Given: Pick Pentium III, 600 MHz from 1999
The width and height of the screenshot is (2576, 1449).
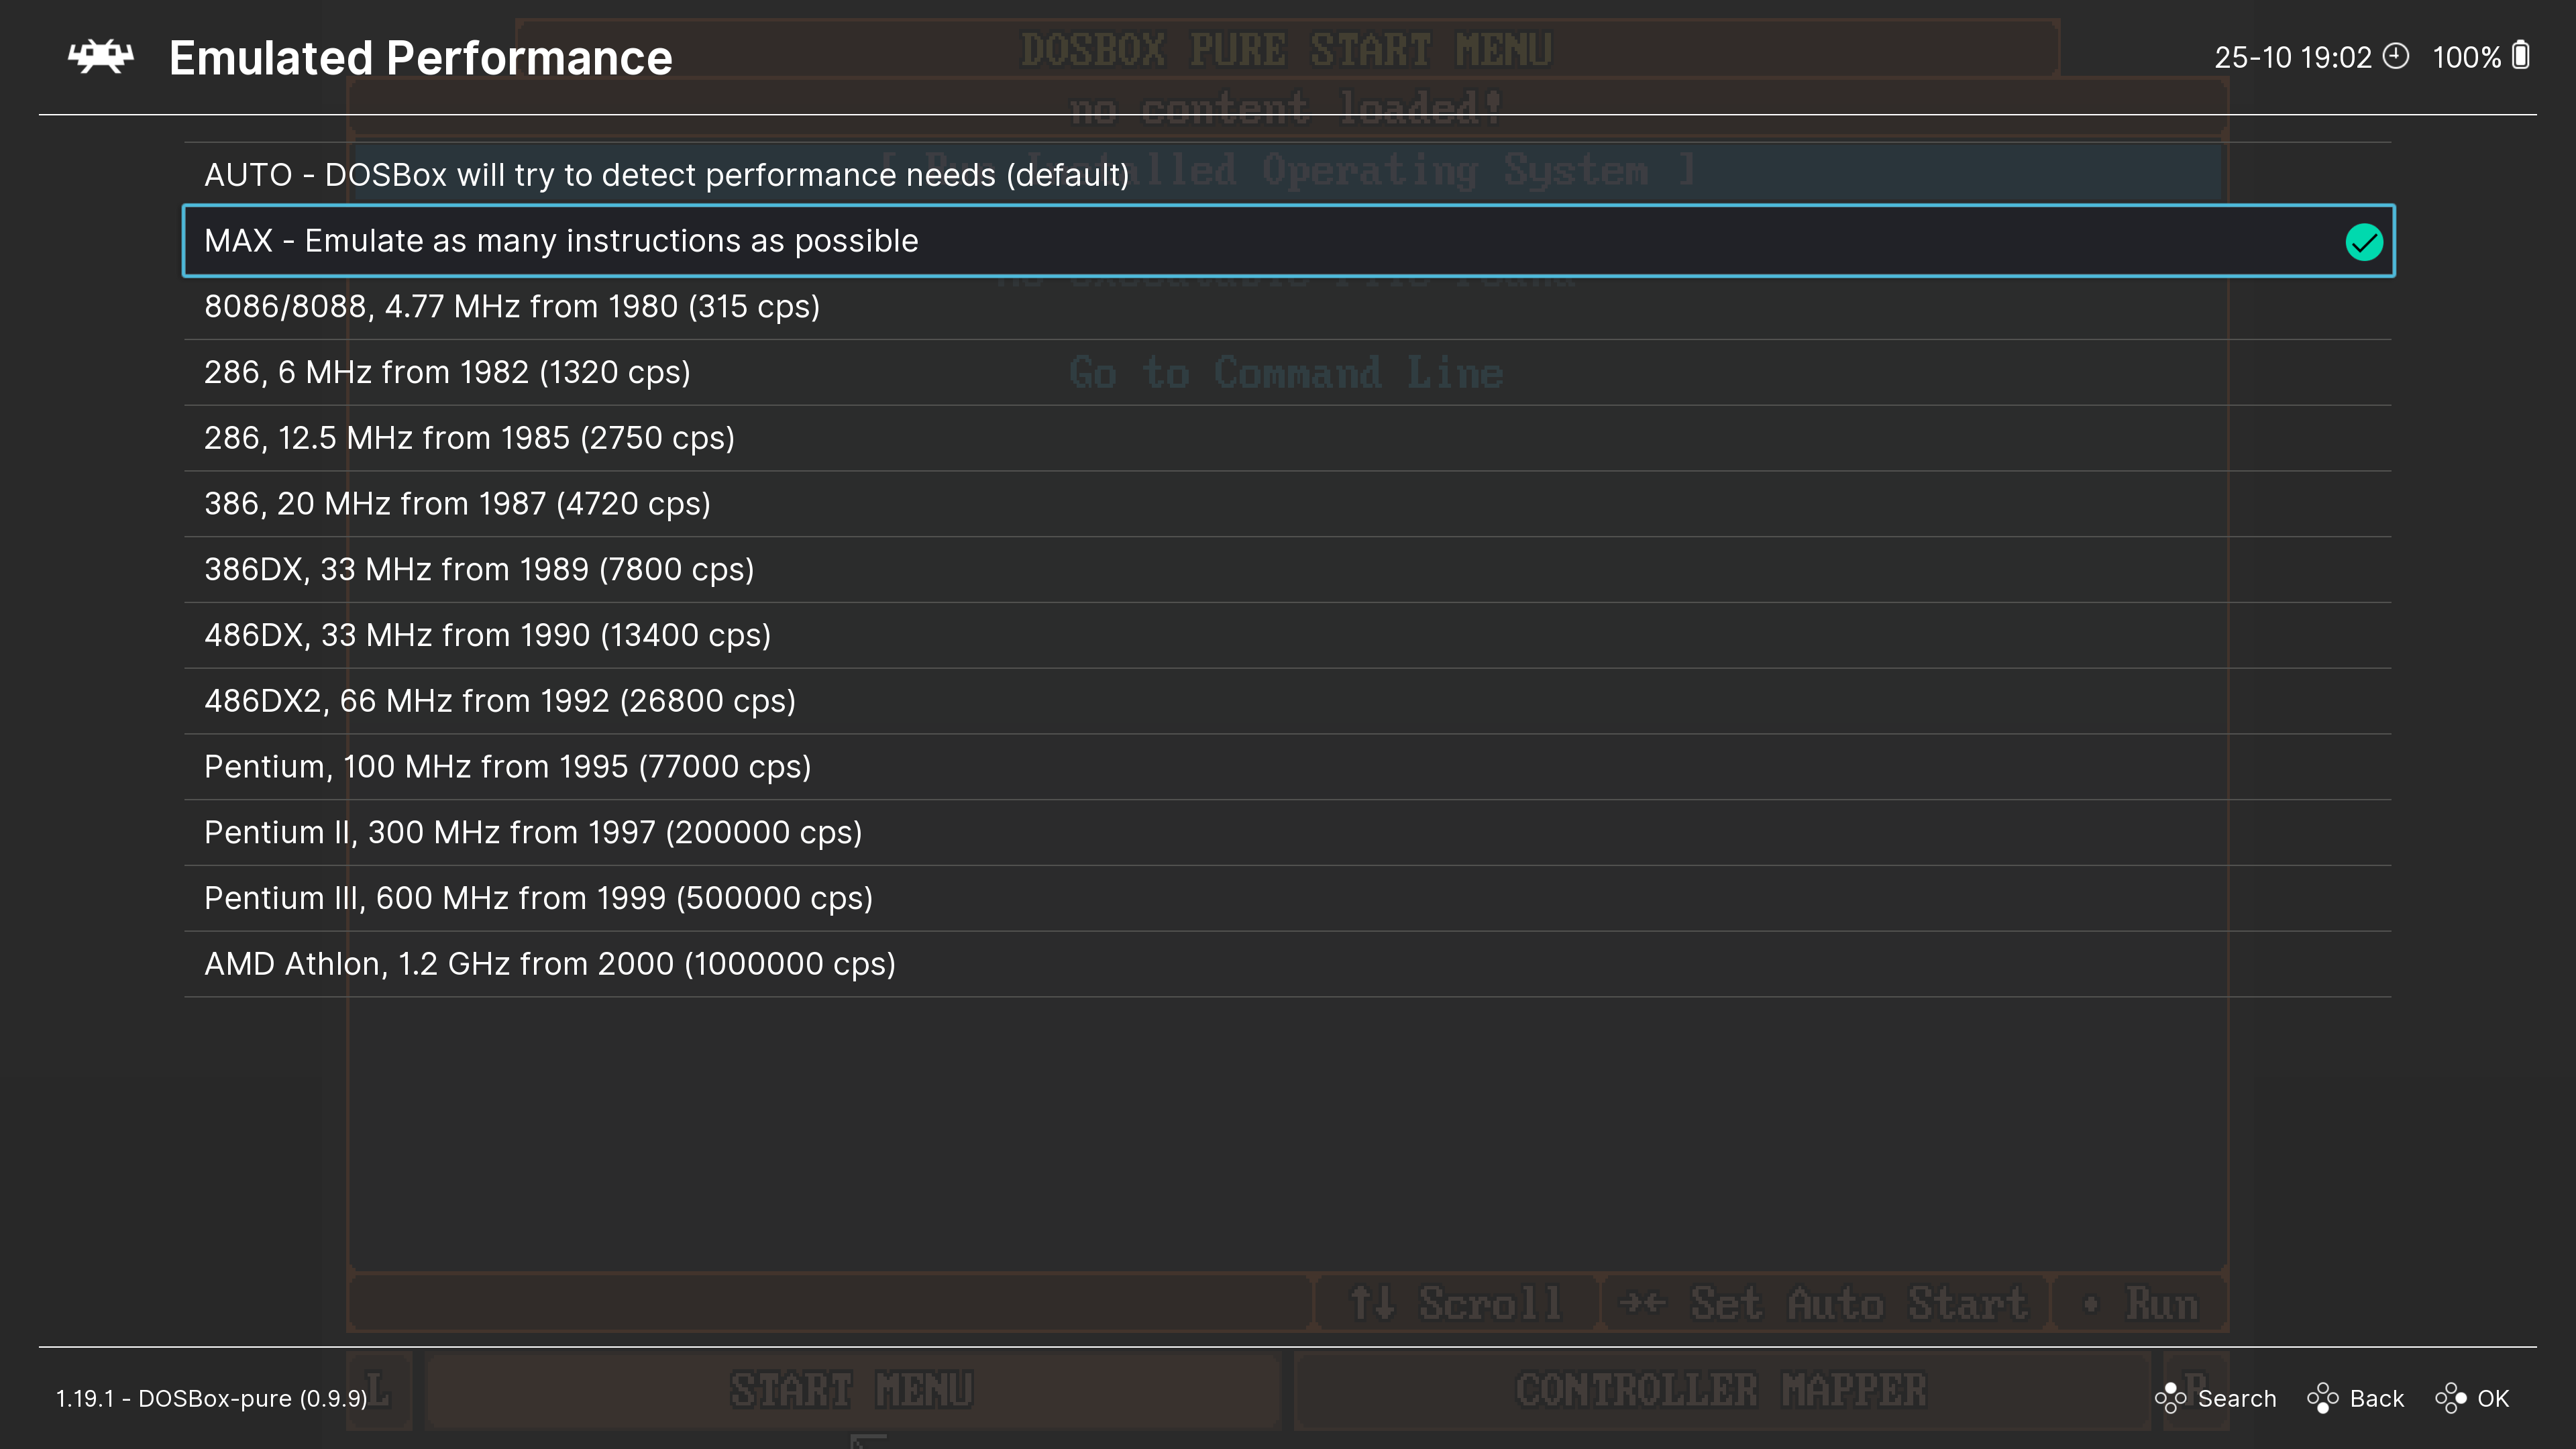Looking at the screenshot, I should (x=1288, y=898).
